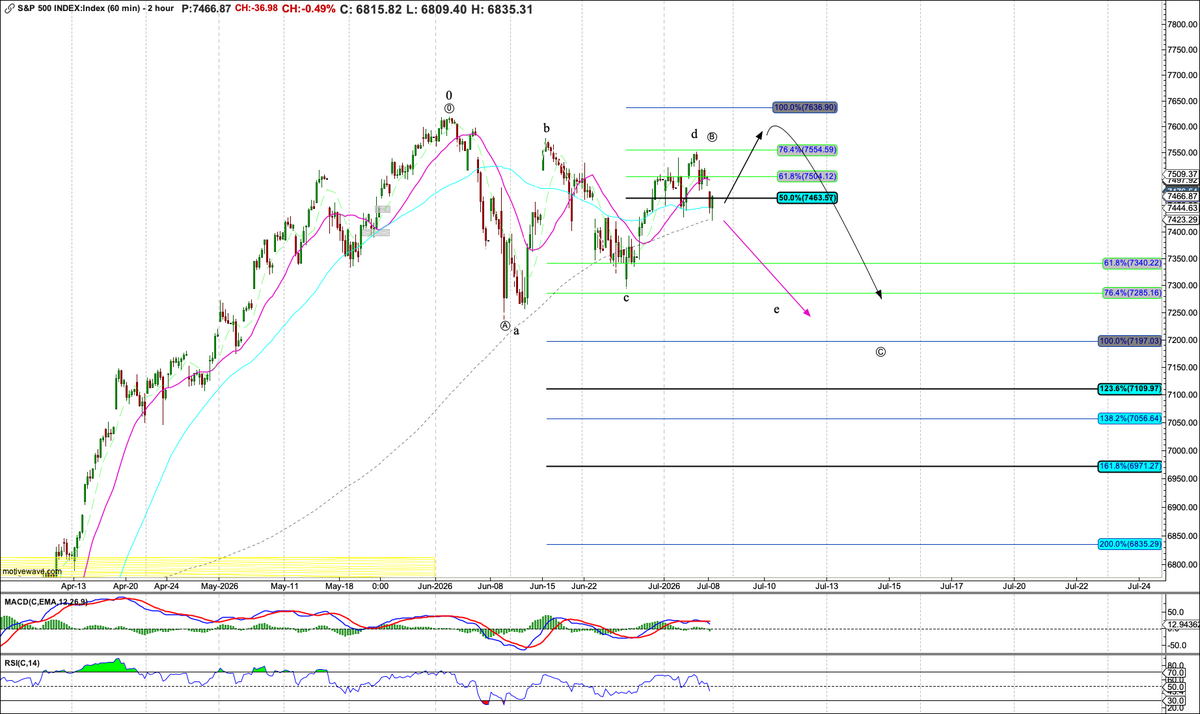This screenshot has height=714, width=1200.
Task: Click the wave label d on the chart
Action: point(694,133)
